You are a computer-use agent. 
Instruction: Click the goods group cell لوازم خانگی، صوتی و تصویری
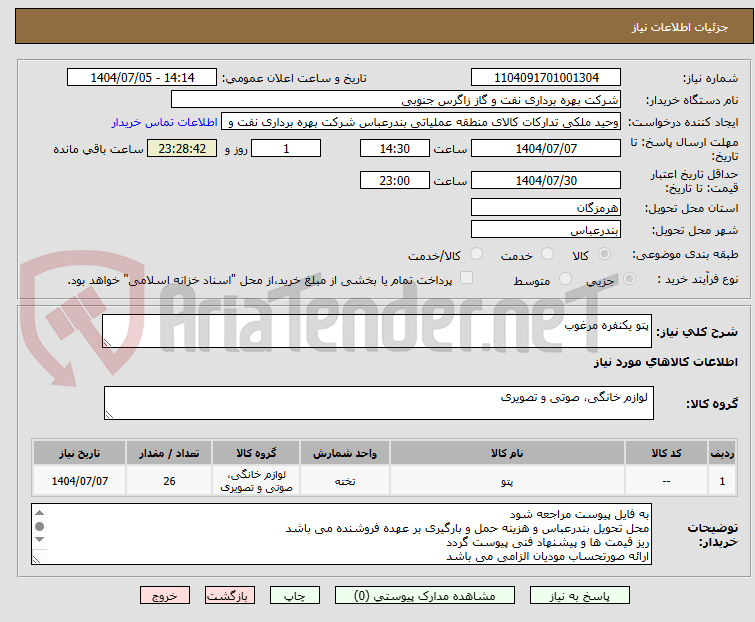click(x=256, y=480)
